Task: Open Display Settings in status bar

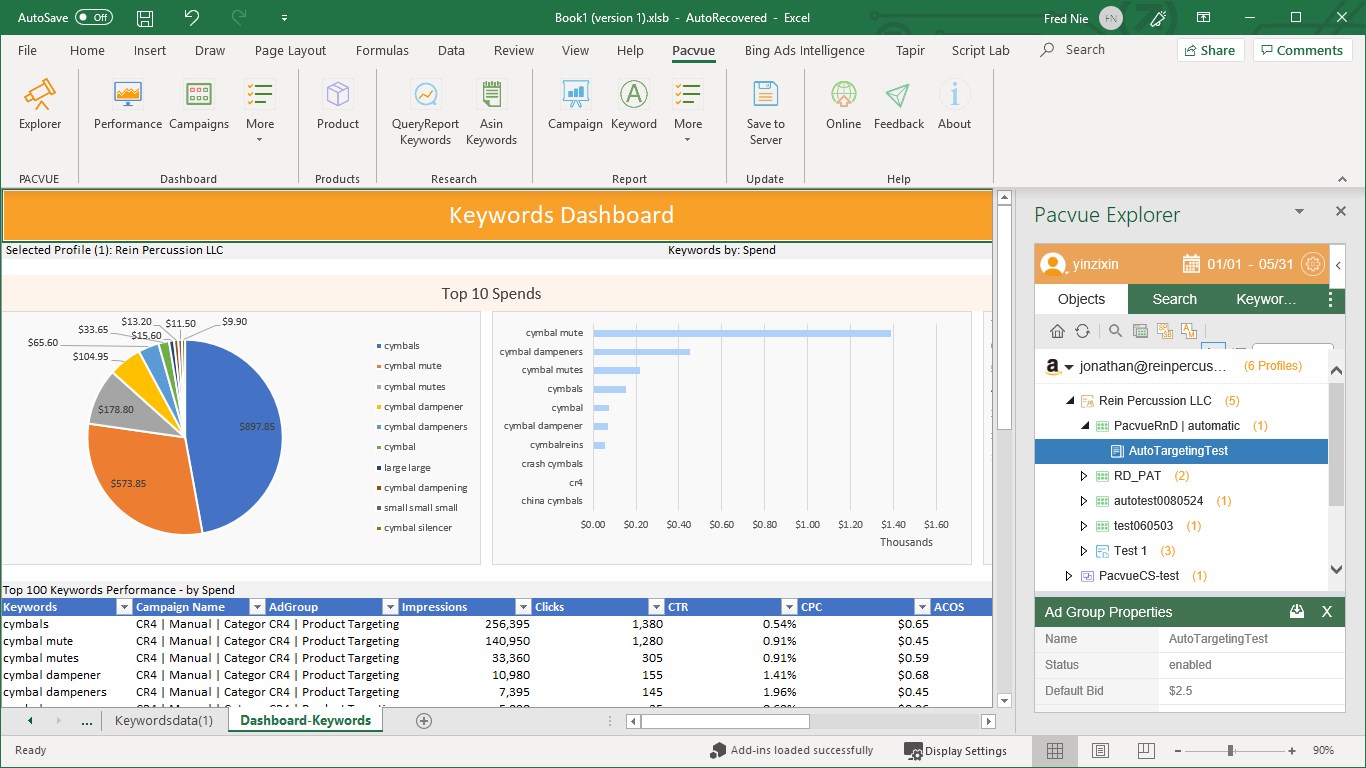Action: 955,751
